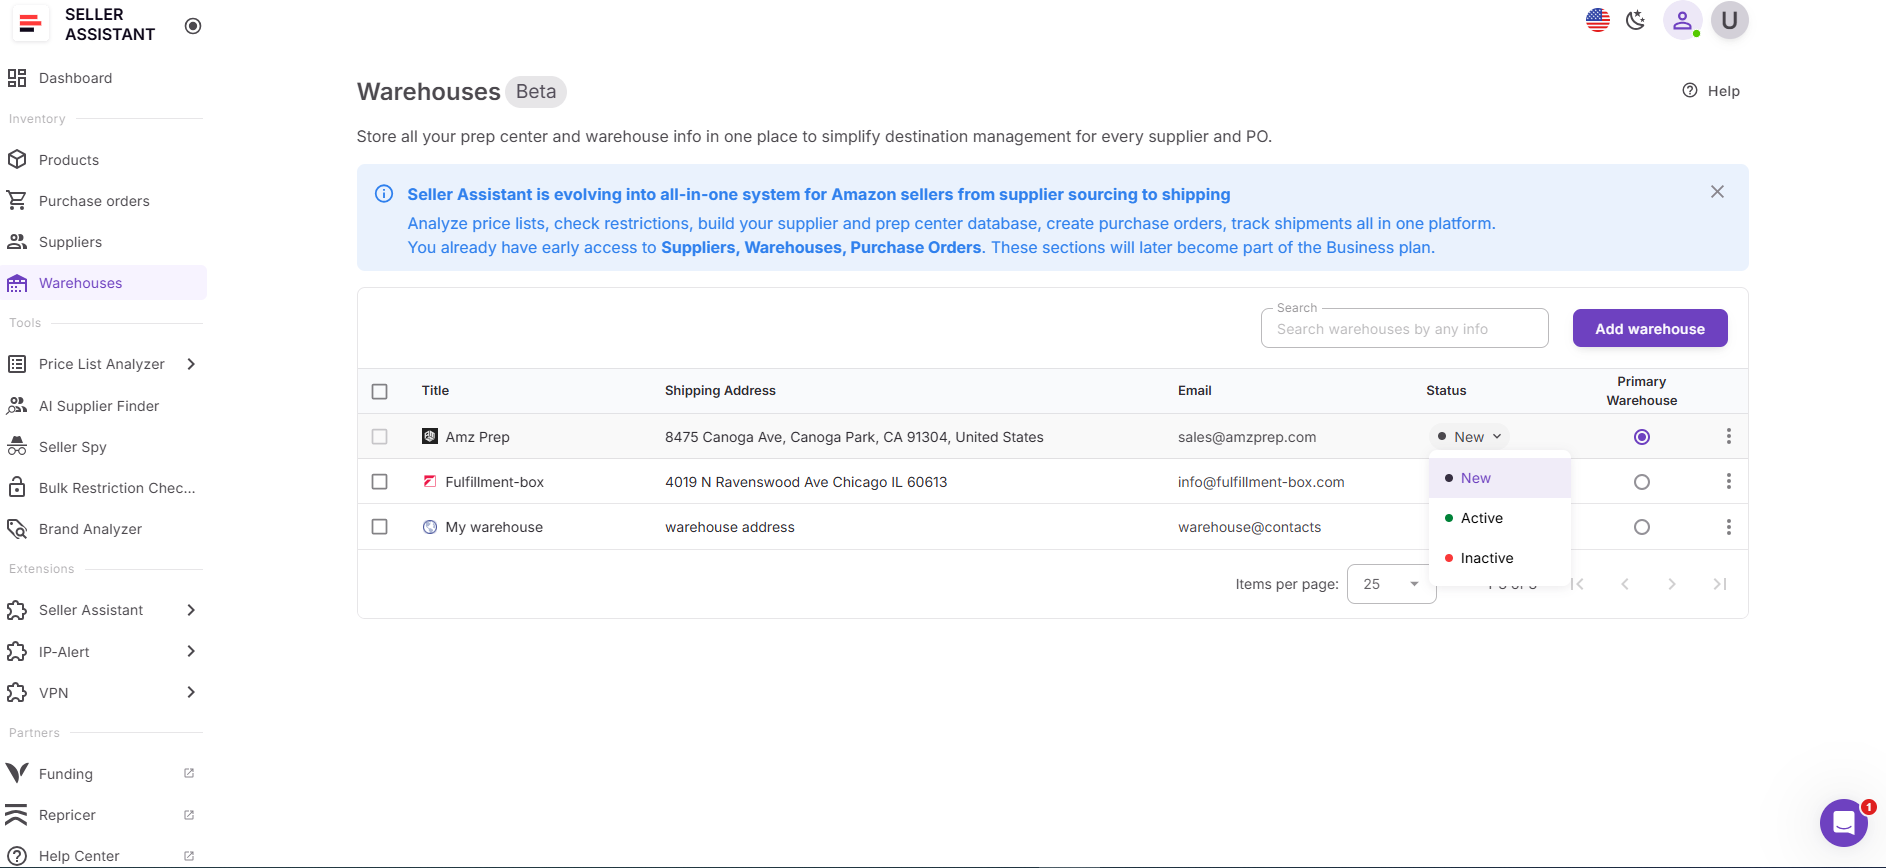The image size is (1886, 868).
Task: Click the Add warehouse button
Action: click(x=1649, y=329)
